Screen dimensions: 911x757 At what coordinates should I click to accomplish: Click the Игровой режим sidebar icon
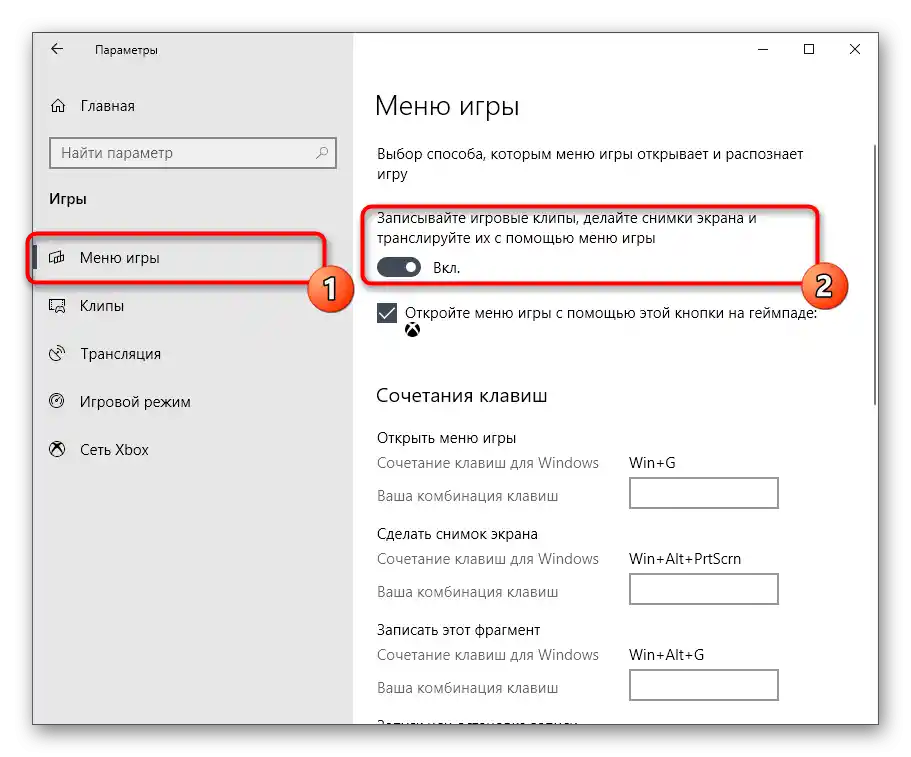click(57, 401)
